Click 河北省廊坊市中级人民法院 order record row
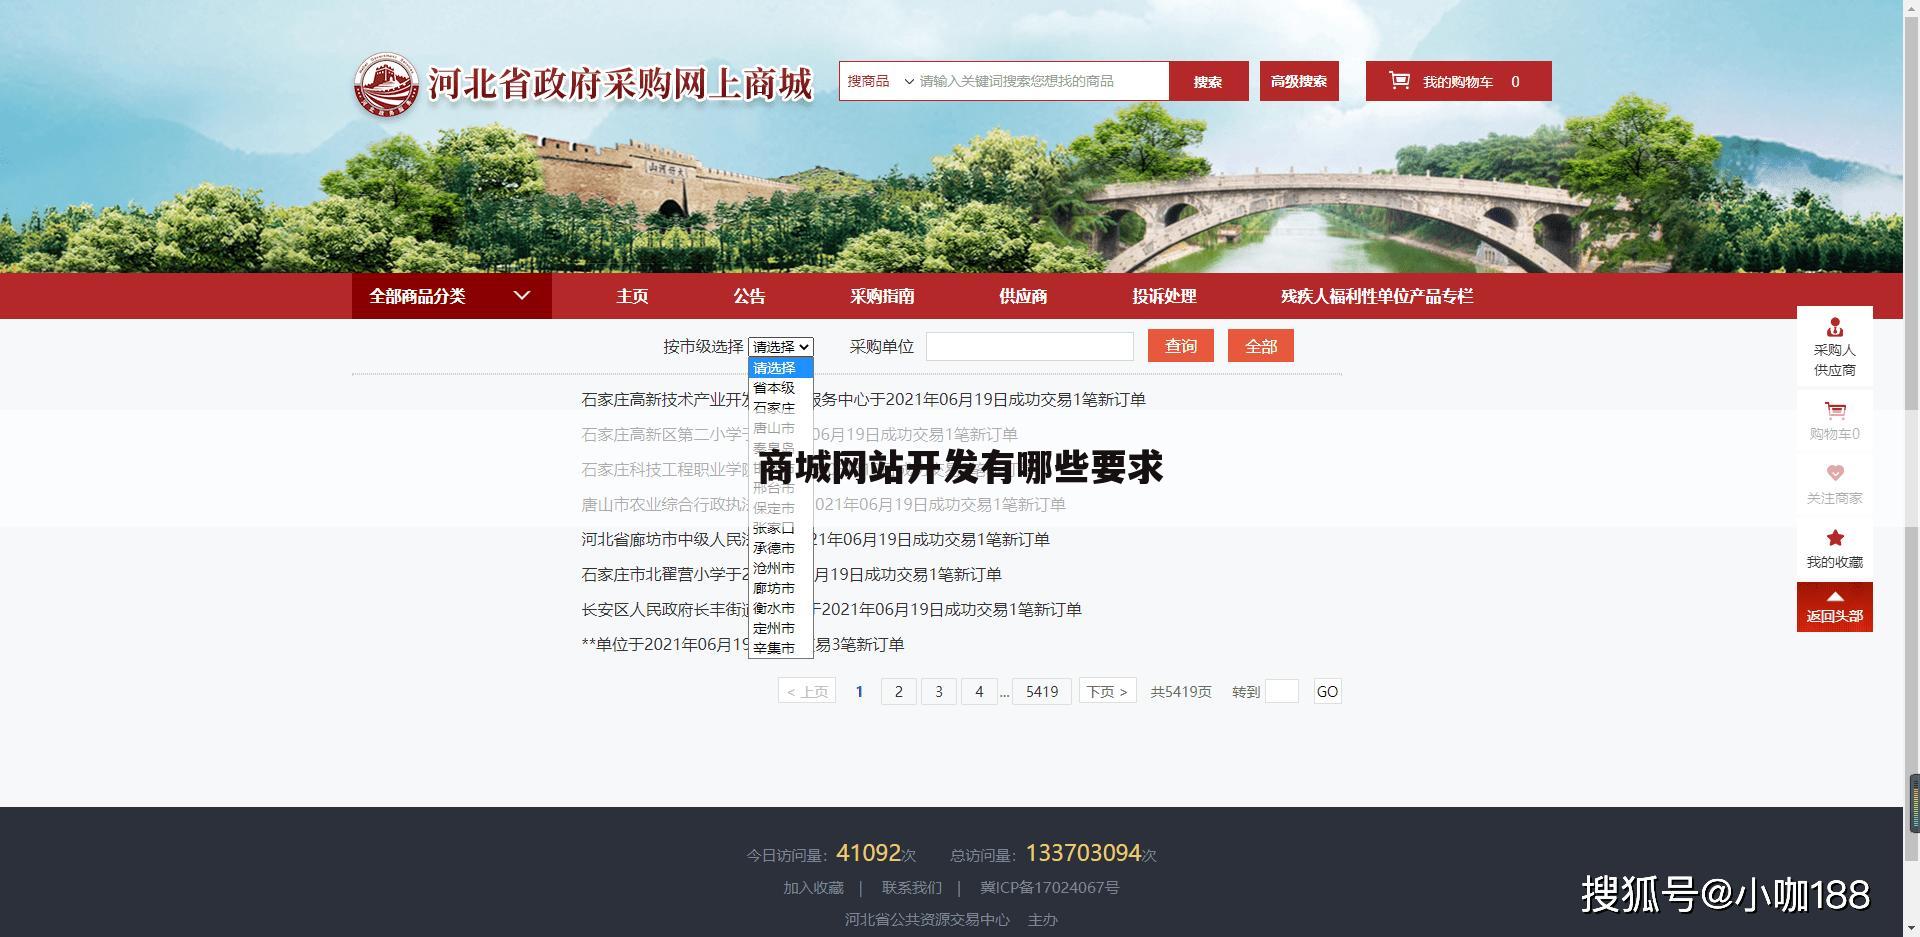The image size is (1920, 937). coord(816,539)
